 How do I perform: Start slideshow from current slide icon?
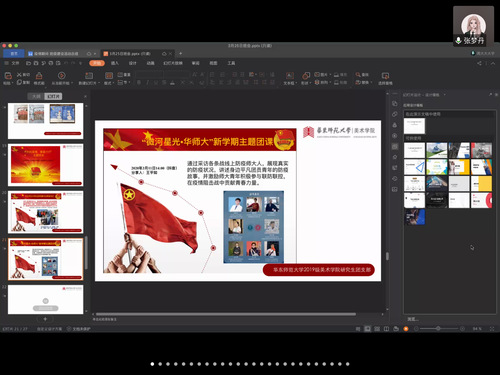click(61, 76)
